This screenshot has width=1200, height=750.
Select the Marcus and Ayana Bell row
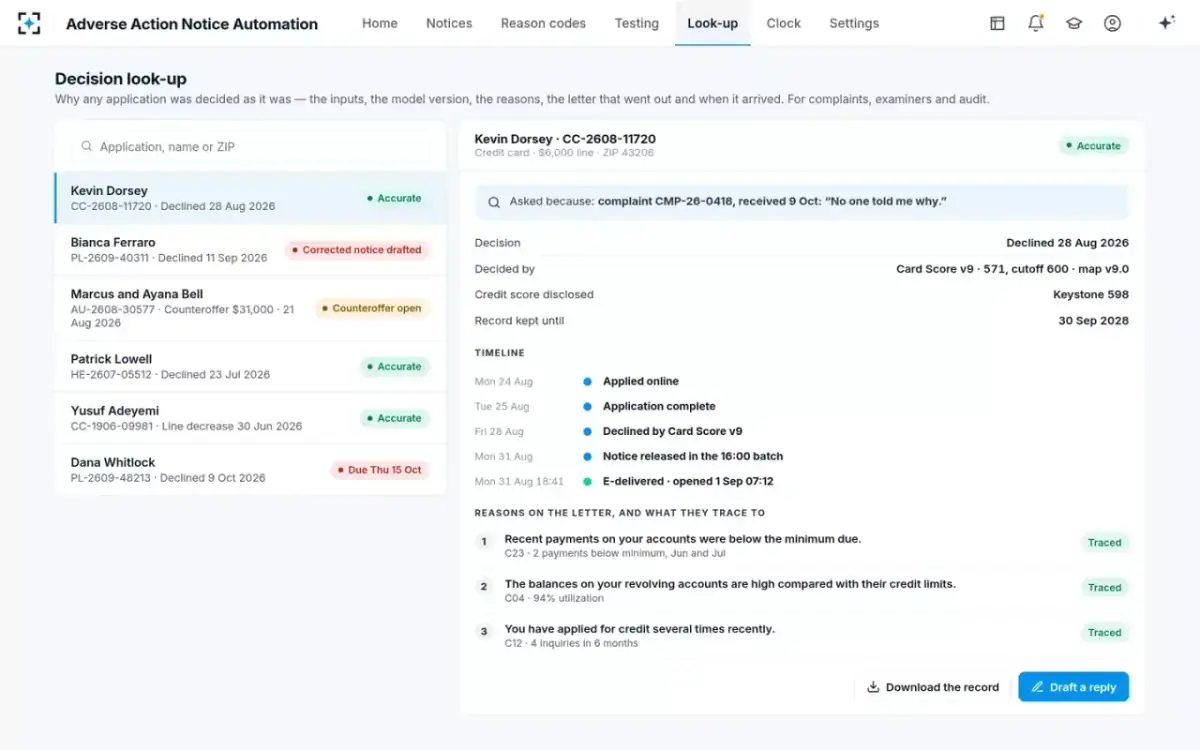[x=251, y=308]
